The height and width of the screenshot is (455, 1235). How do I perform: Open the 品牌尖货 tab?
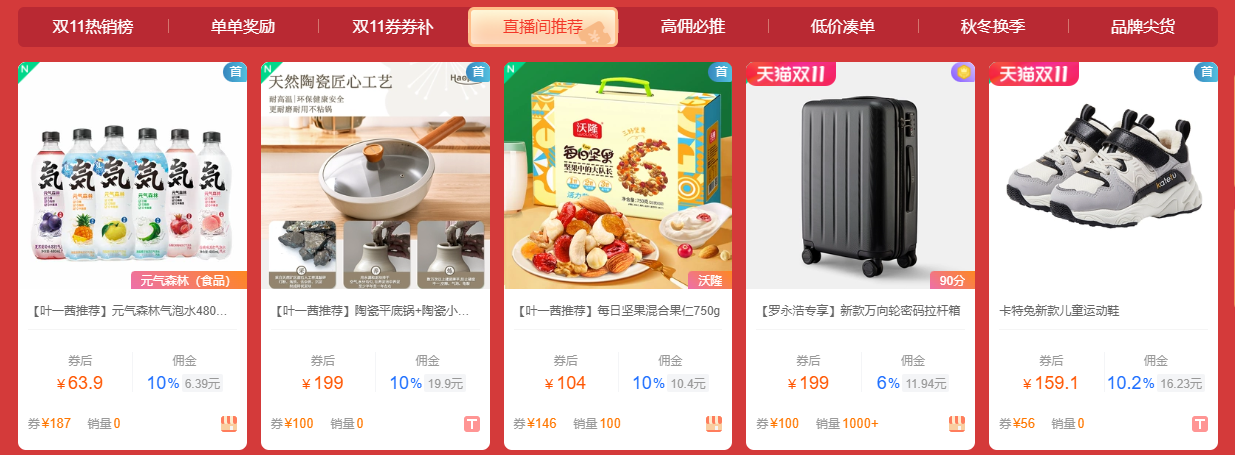click(1143, 27)
